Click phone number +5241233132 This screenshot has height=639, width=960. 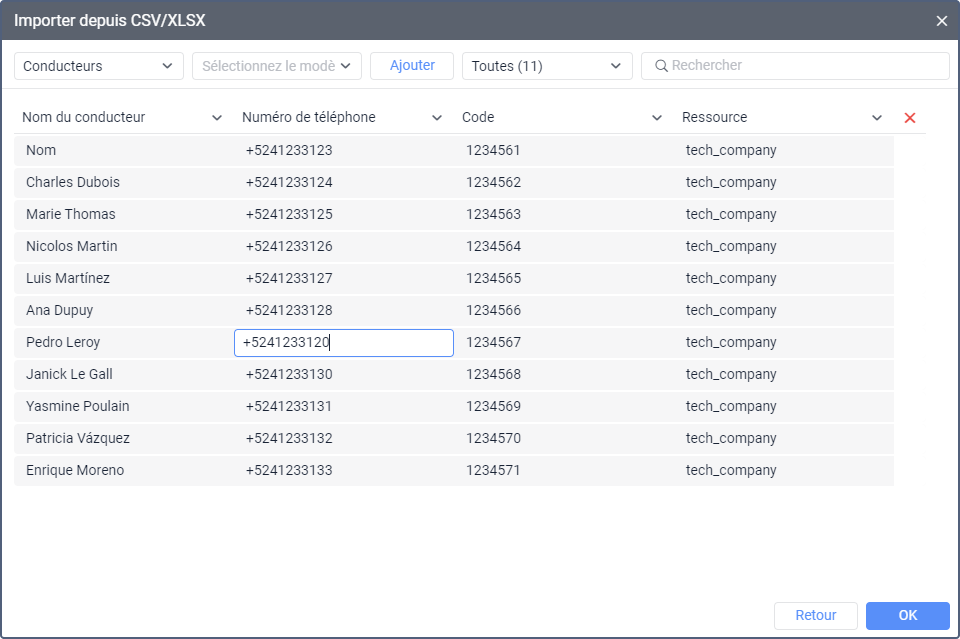click(x=289, y=438)
